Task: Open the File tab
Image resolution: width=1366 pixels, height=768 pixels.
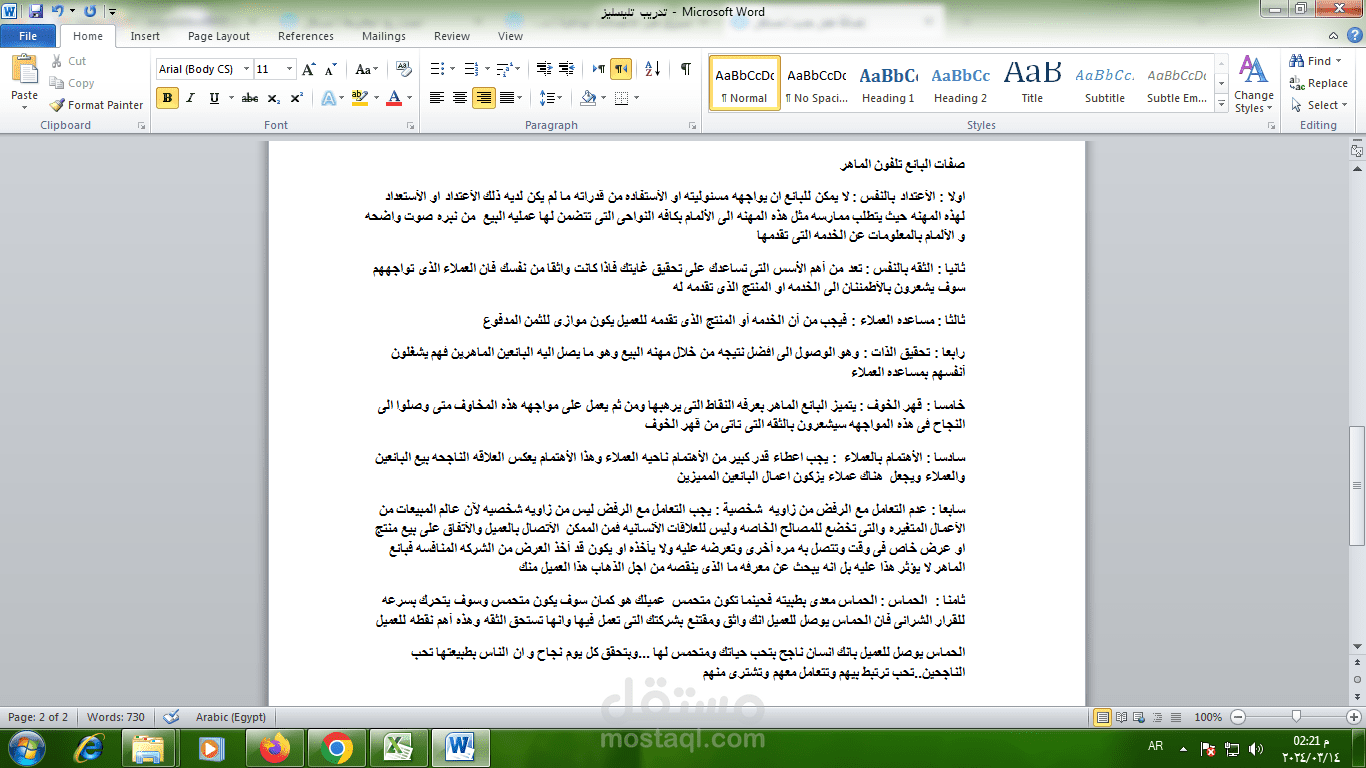Action: (x=28, y=36)
